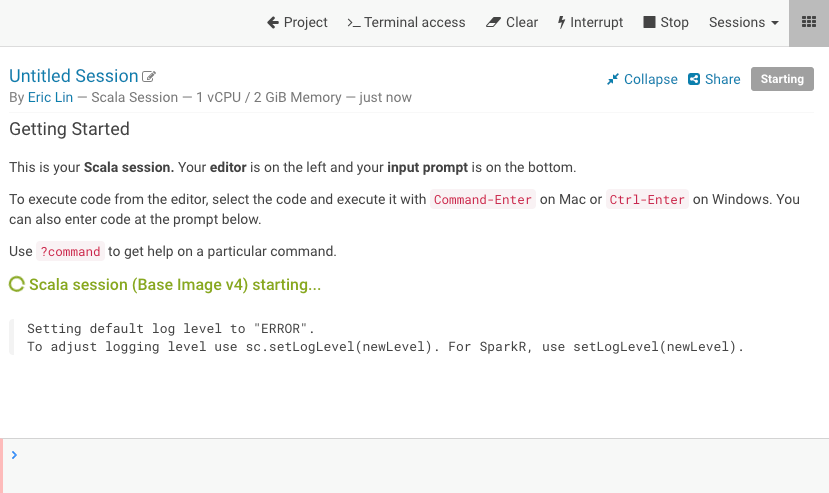Click into the input prompt field
Viewport: 829px width, 493px height.
420,456
